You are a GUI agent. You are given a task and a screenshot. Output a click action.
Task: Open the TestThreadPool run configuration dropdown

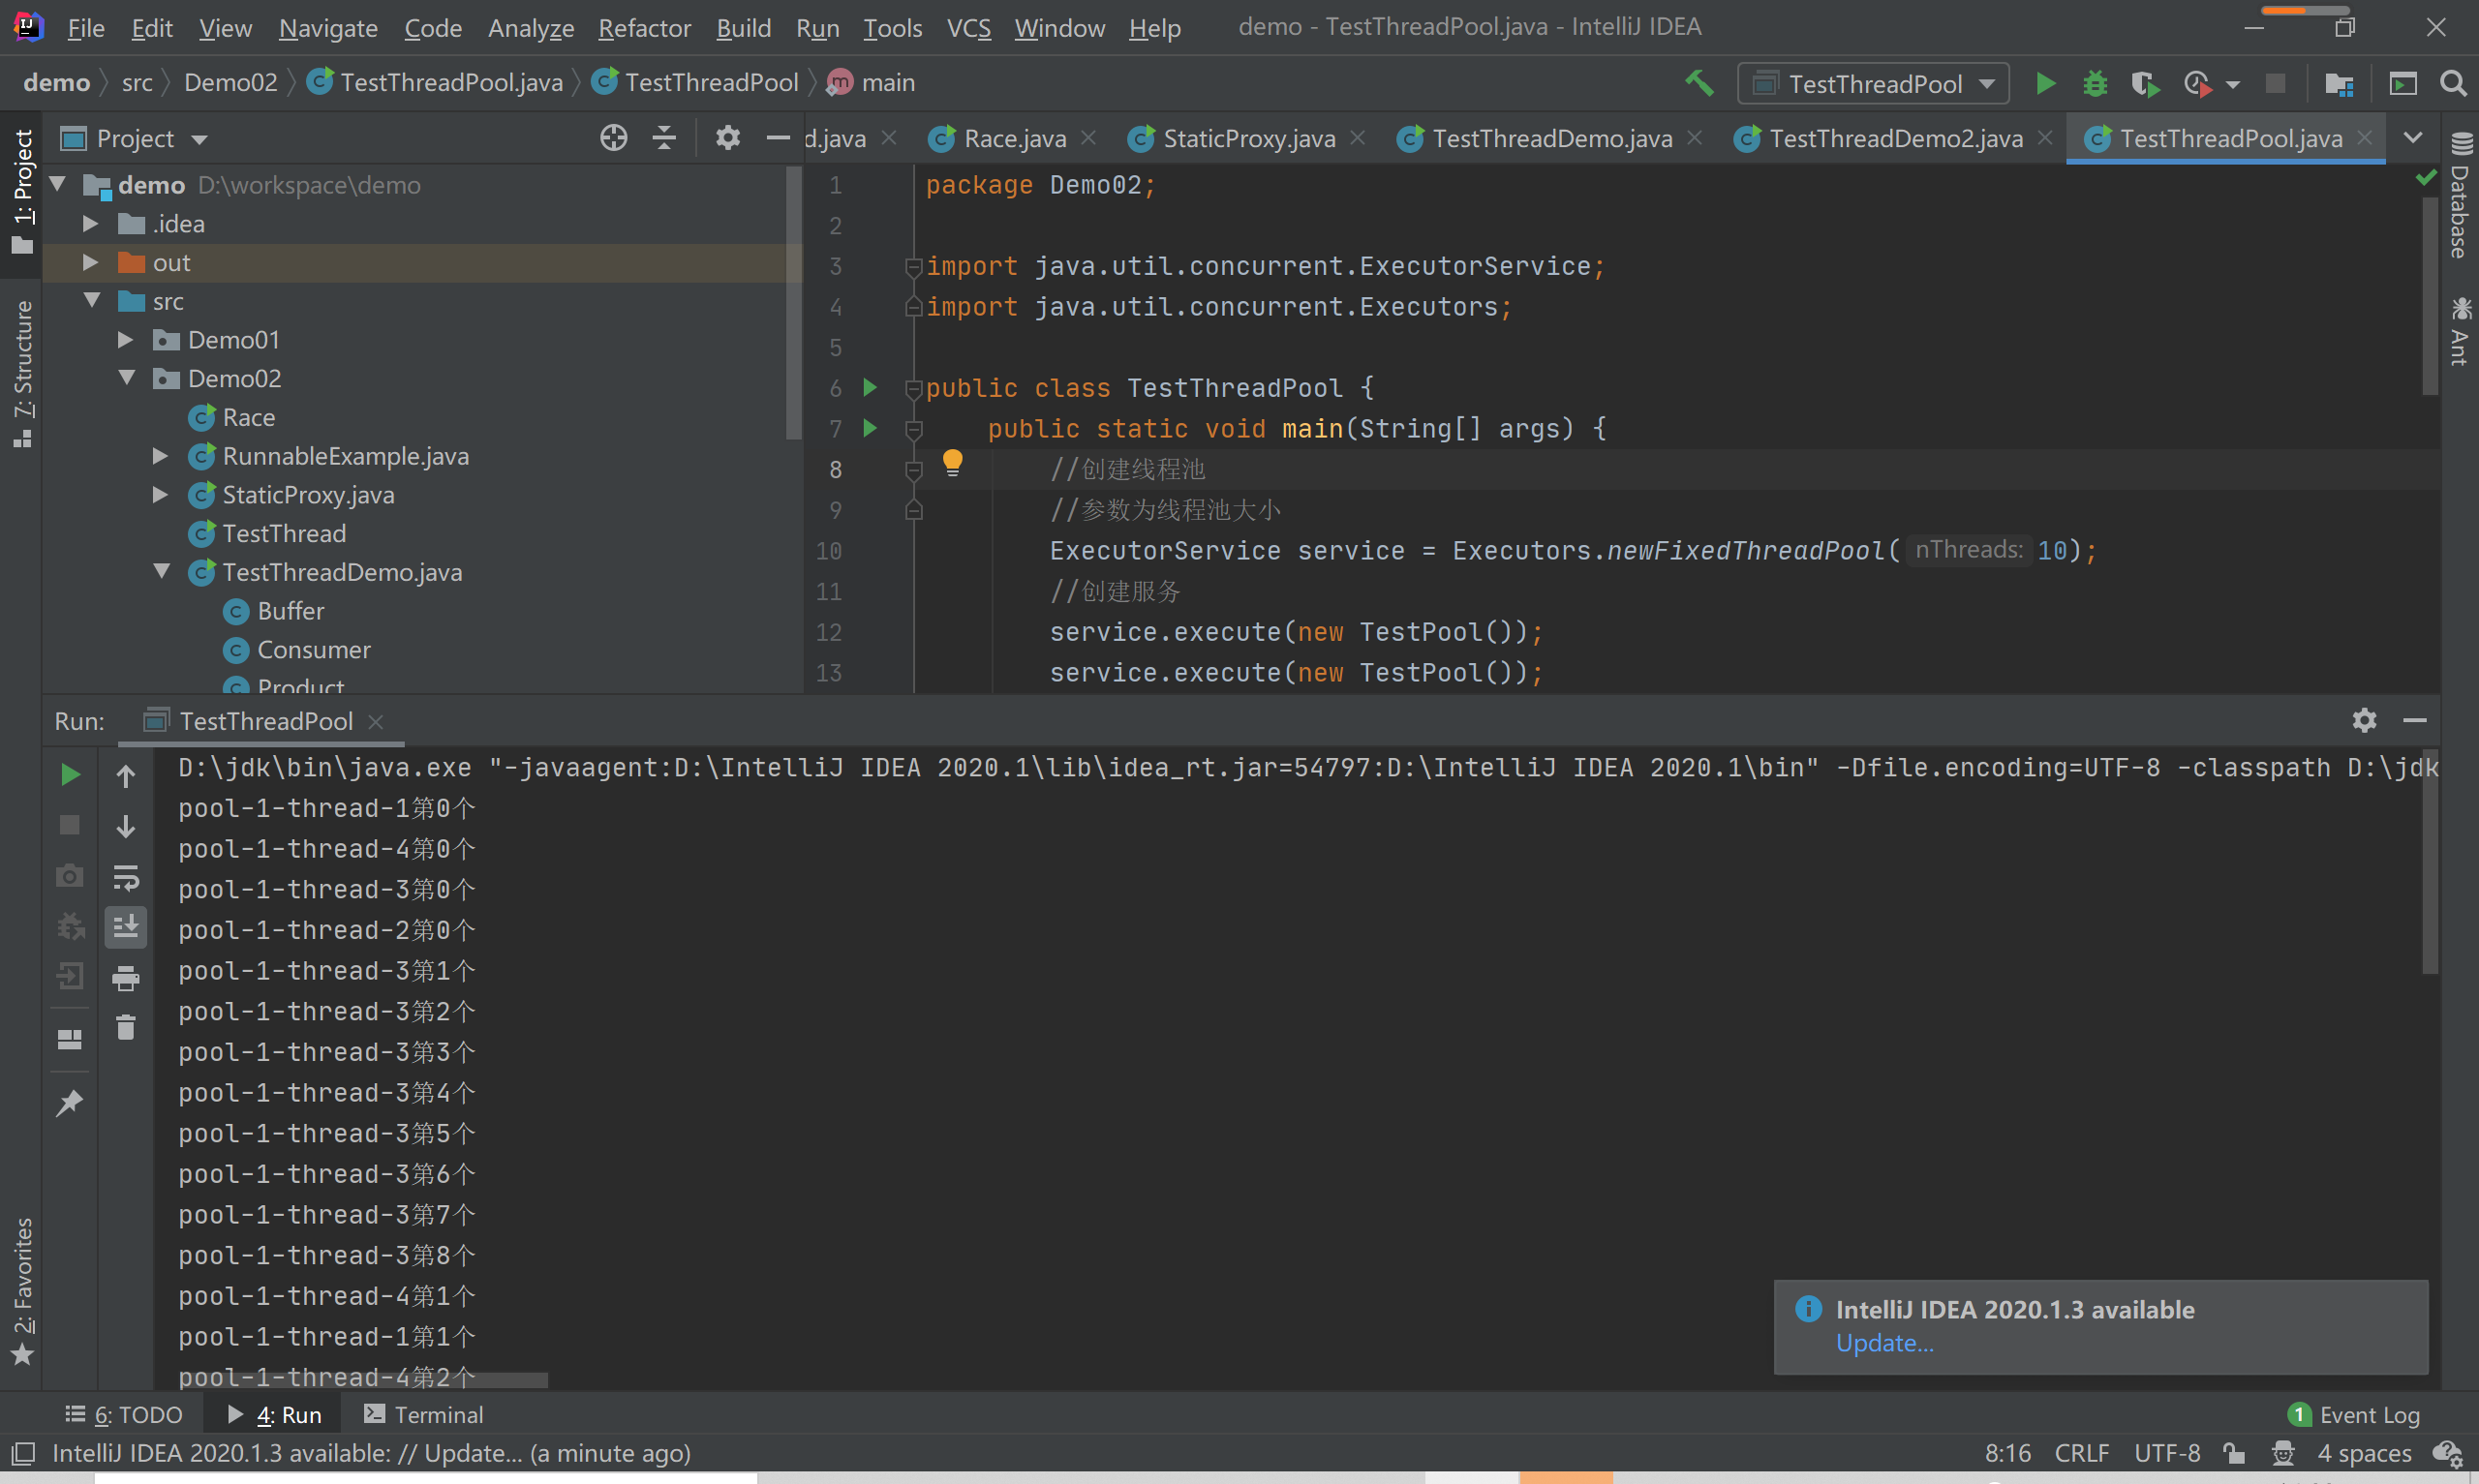coord(1874,84)
